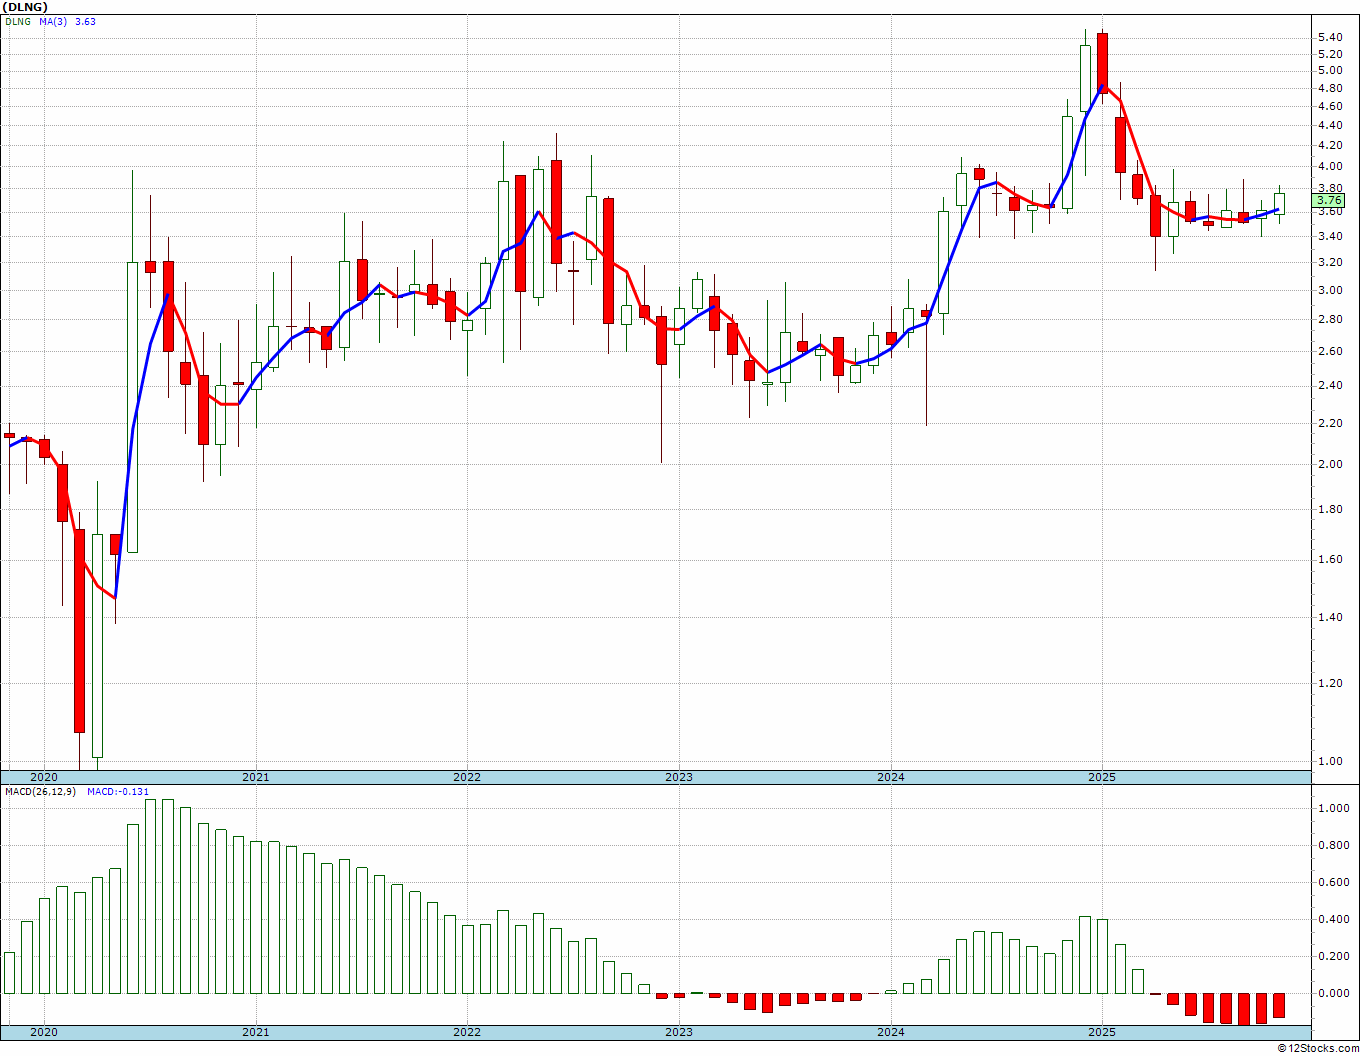
Task: Click 2020 on the price chart time axis
Action: tap(44, 777)
